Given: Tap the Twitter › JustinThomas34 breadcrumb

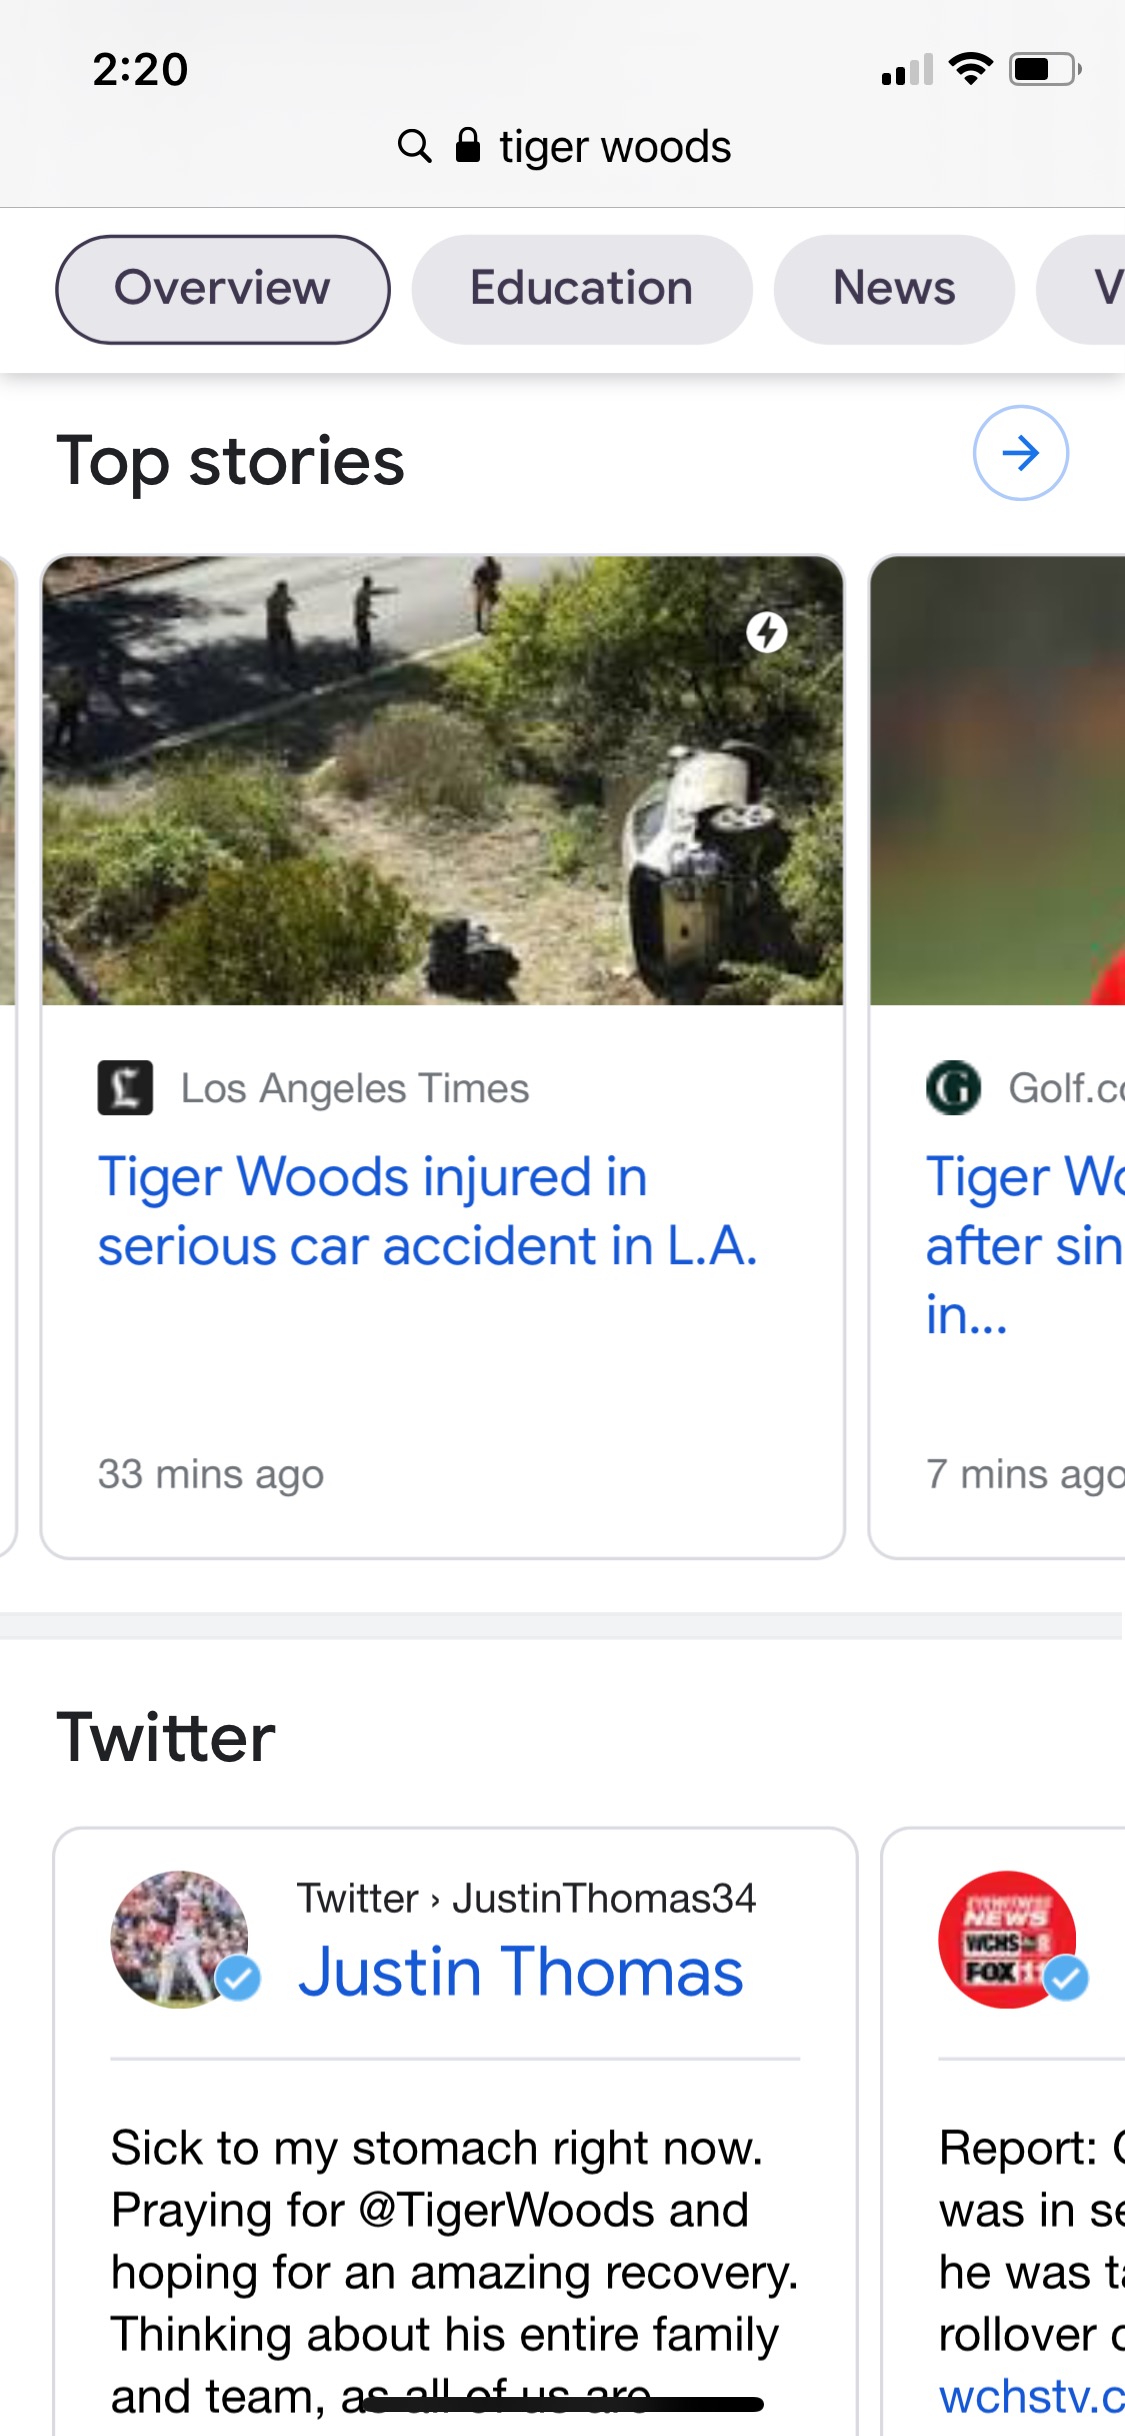Looking at the screenshot, I should pyautogui.click(x=526, y=1898).
